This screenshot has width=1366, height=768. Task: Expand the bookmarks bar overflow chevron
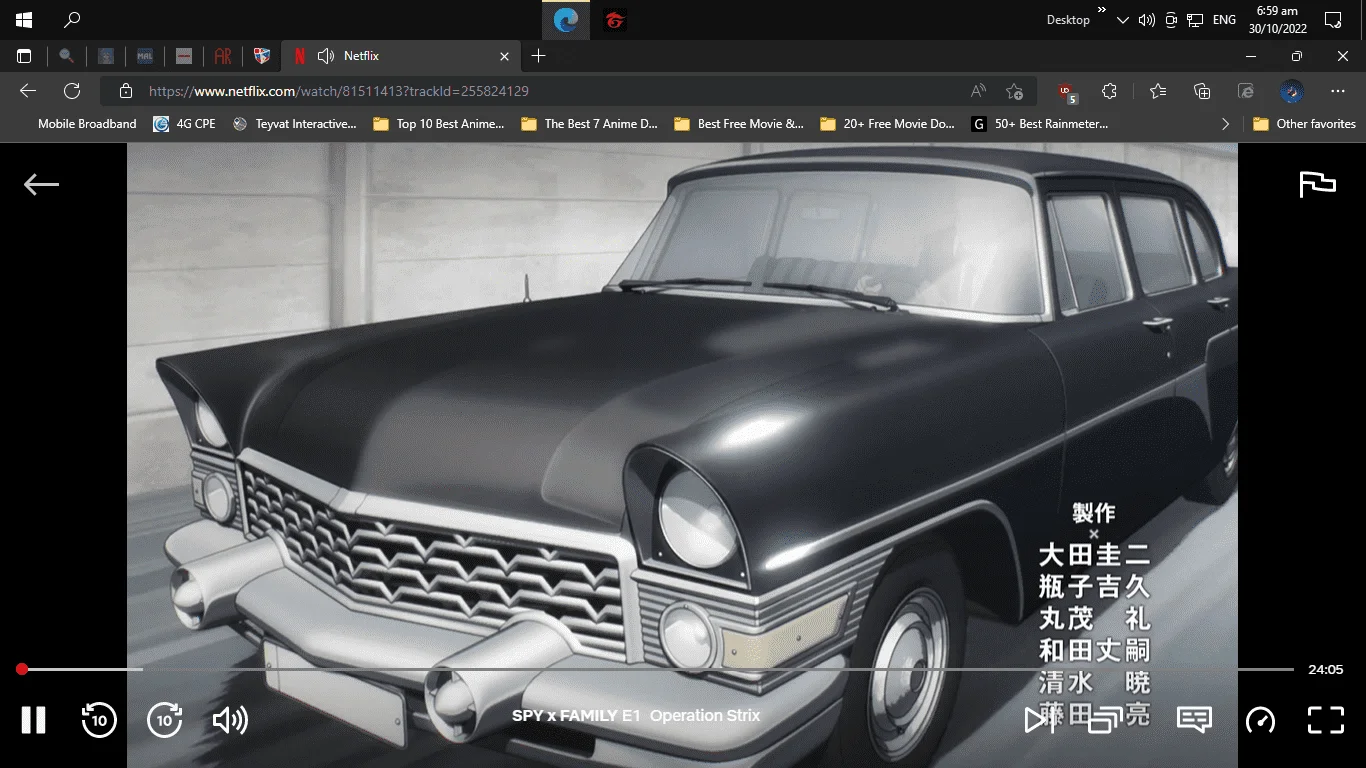pyautogui.click(x=1225, y=124)
